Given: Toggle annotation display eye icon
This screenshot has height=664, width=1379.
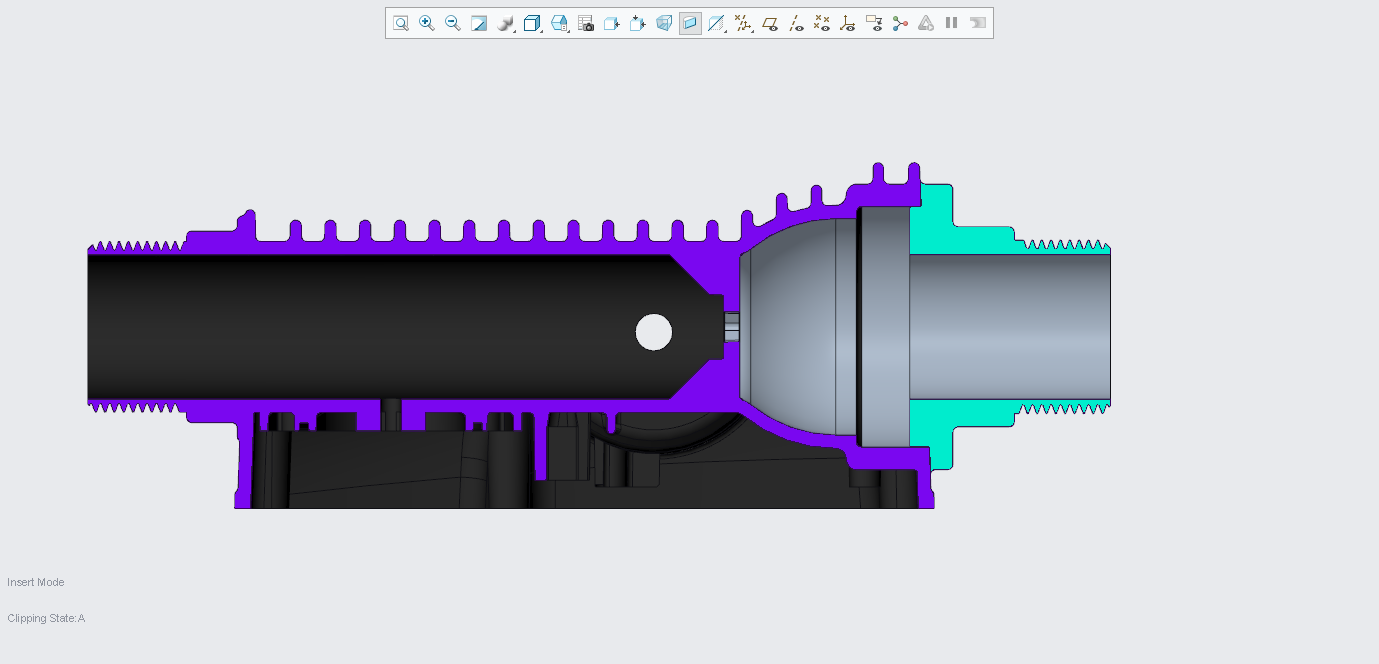Looking at the screenshot, I should [x=874, y=23].
